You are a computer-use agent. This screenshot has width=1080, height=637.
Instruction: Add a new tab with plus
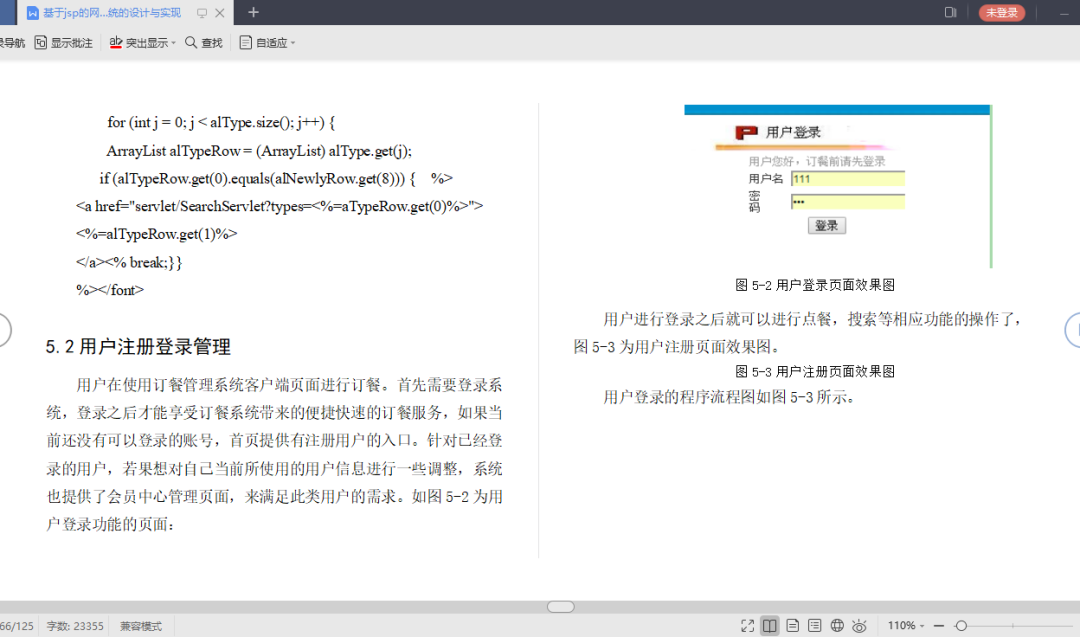[253, 12]
